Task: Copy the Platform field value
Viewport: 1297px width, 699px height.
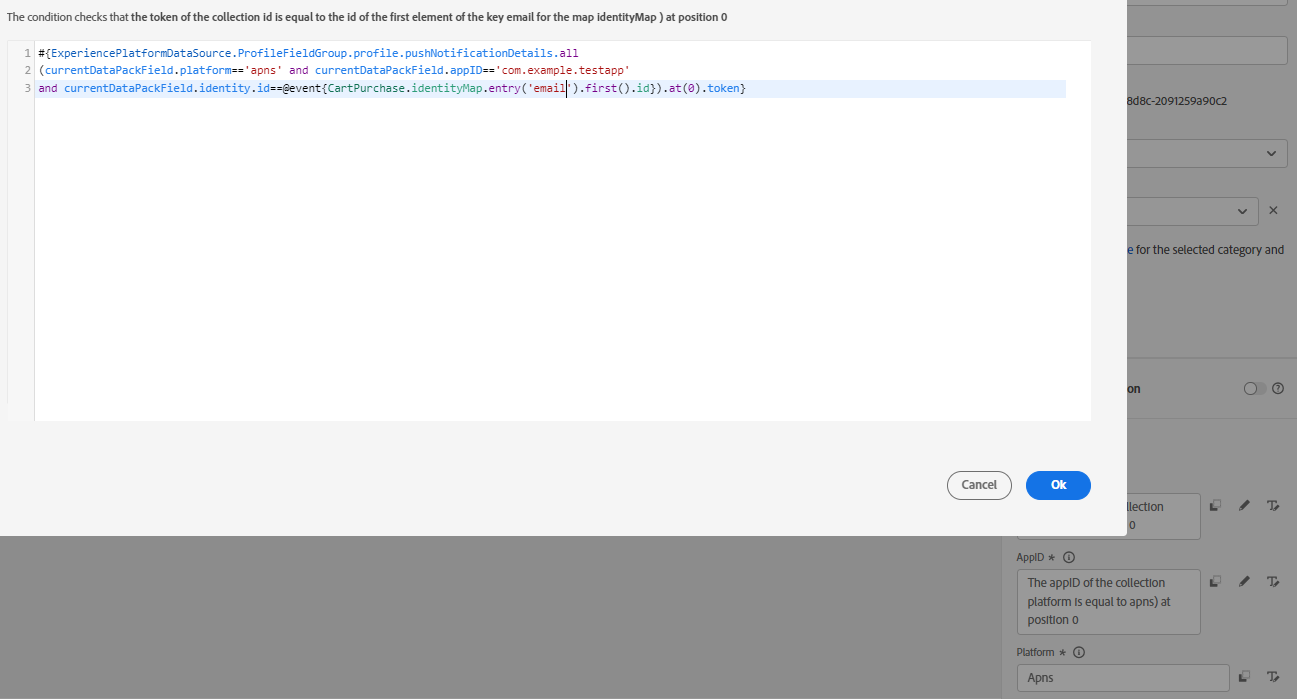Action: pos(1244,676)
